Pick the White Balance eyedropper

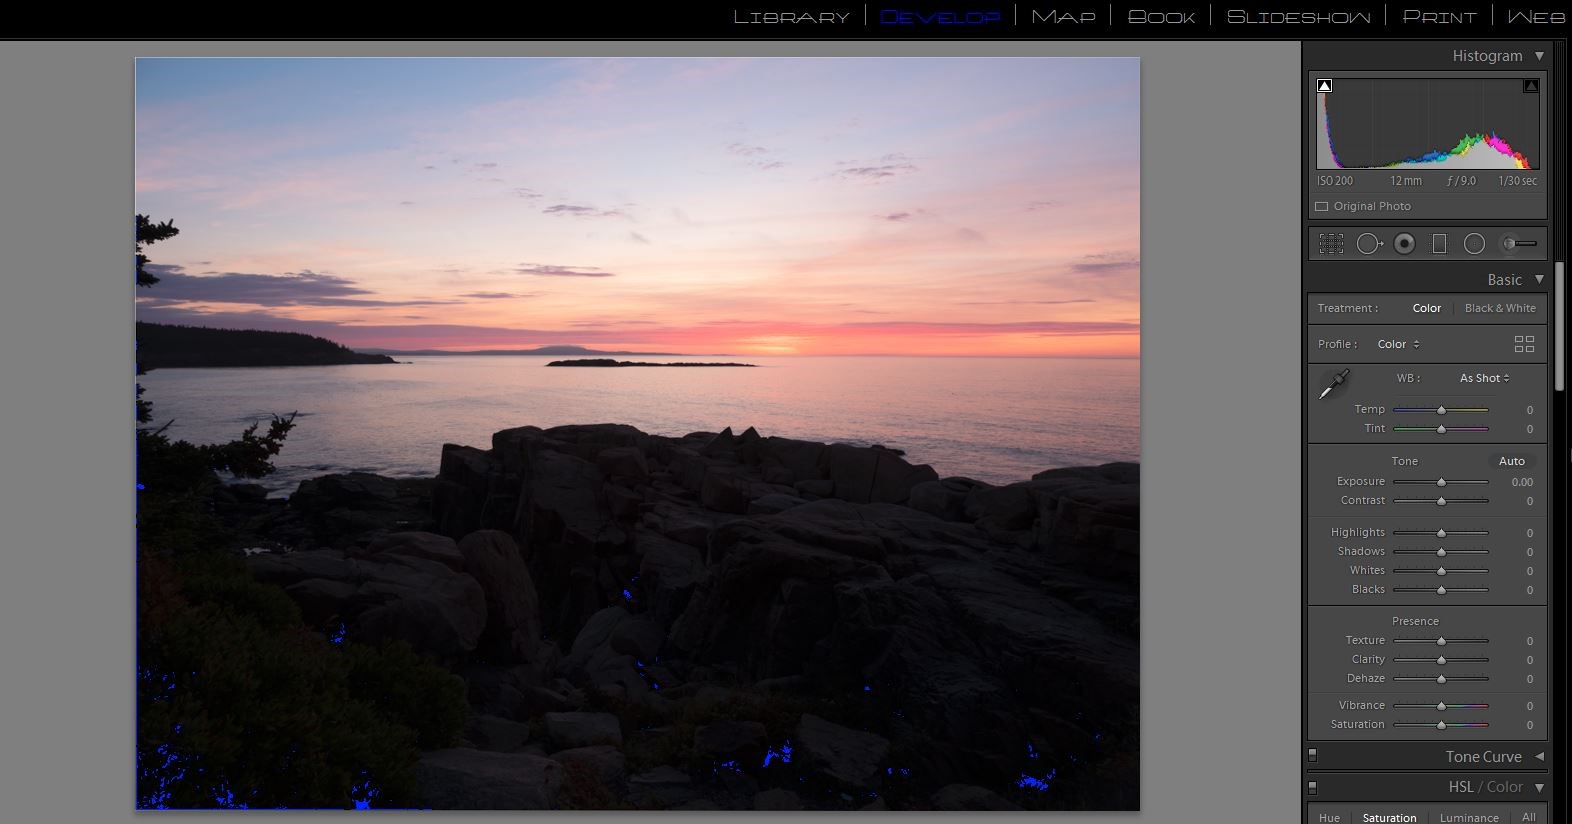(x=1334, y=384)
